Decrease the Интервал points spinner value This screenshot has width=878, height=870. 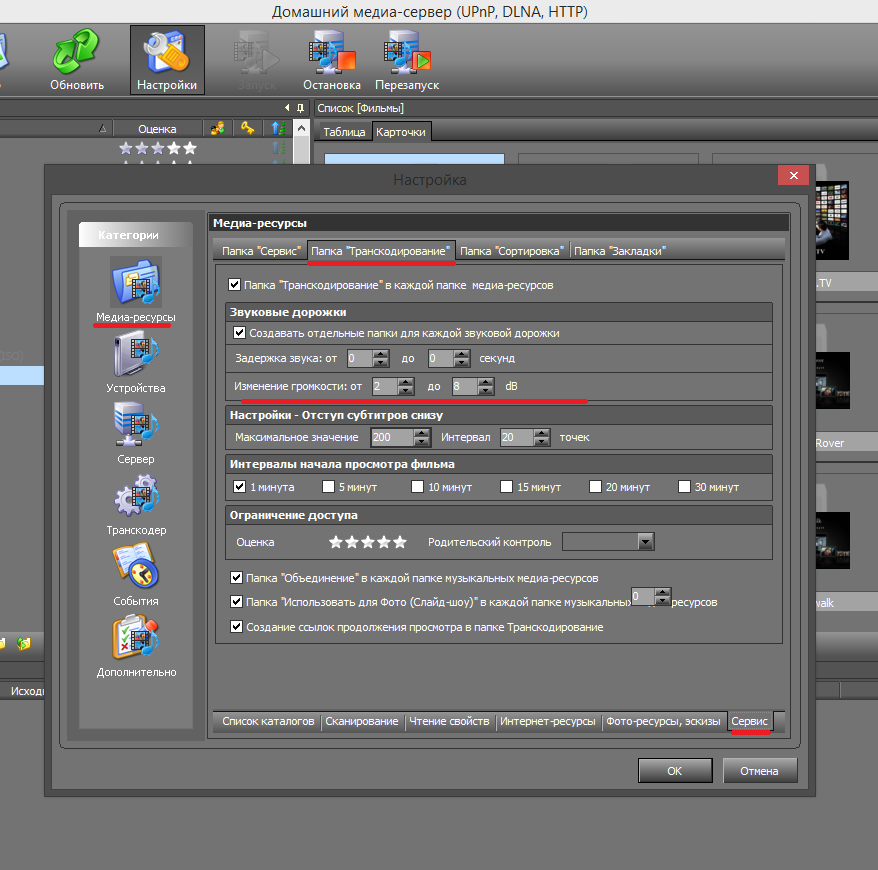[x=541, y=442]
